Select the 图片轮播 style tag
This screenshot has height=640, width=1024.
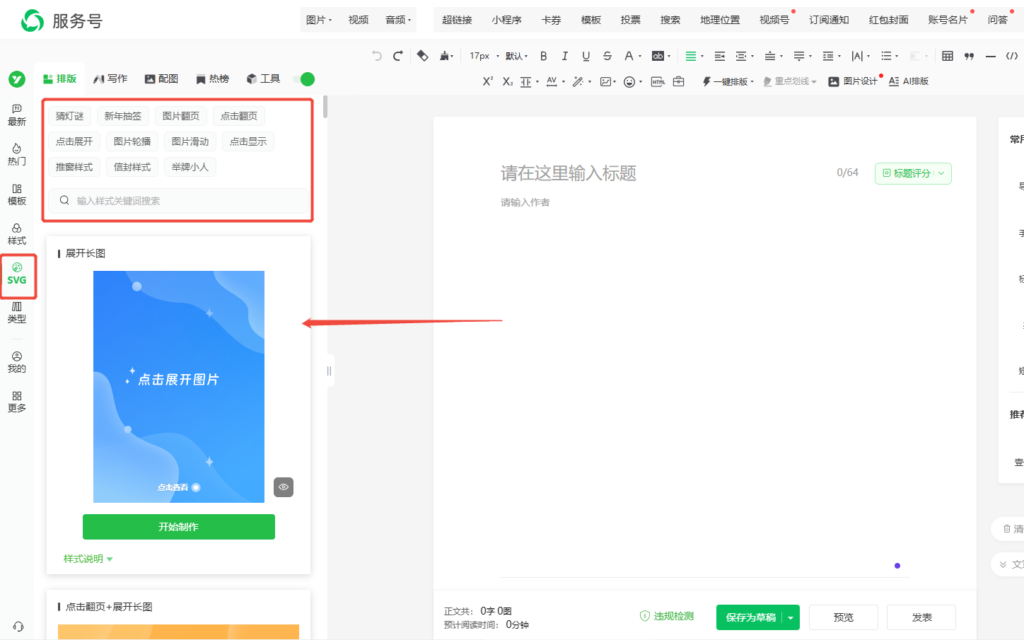(x=132, y=142)
